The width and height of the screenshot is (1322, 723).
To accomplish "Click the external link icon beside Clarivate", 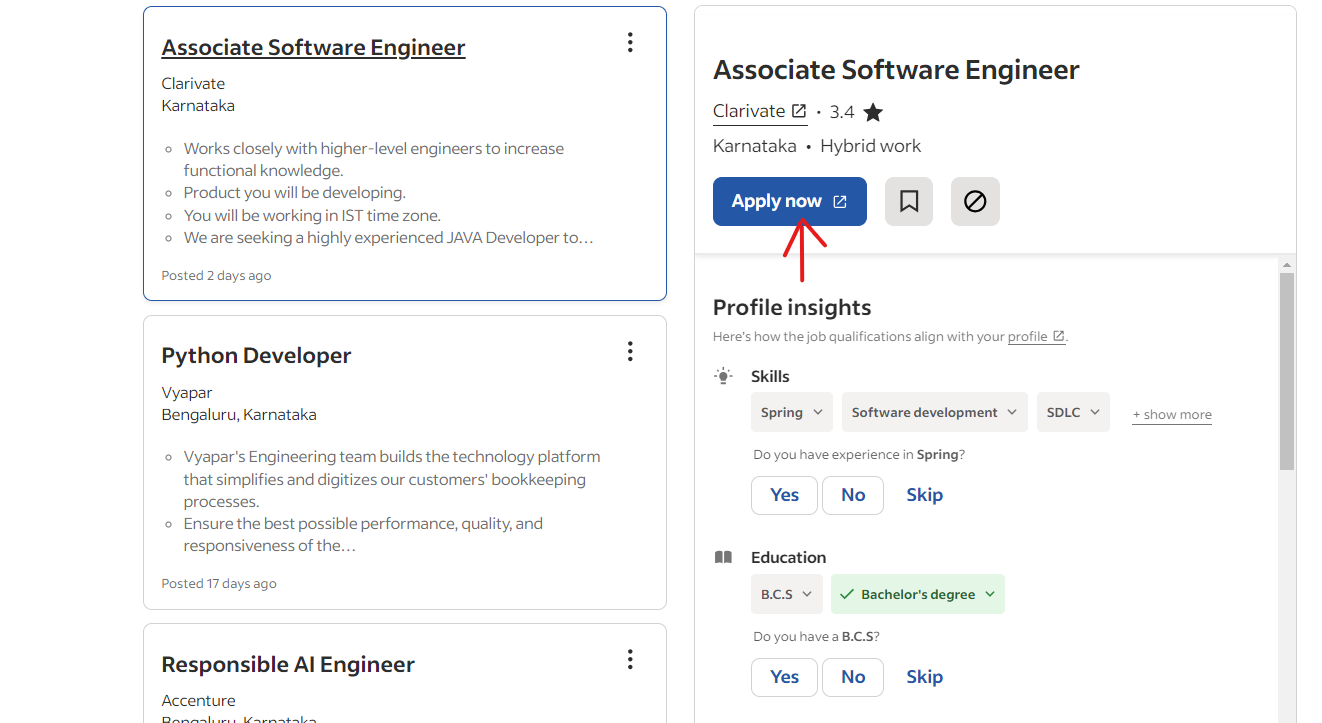I will 799,111.
